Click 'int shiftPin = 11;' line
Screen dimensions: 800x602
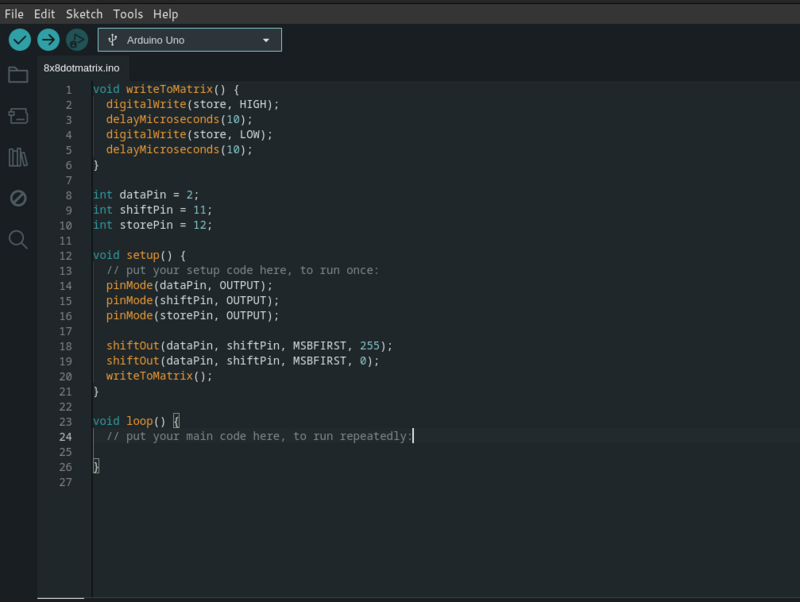pyautogui.click(x=153, y=210)
